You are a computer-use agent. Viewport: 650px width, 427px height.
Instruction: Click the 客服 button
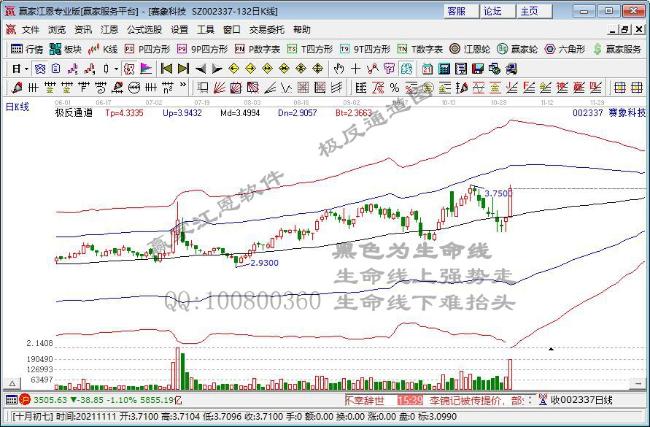pyautogui.click(x=461, y=11)
